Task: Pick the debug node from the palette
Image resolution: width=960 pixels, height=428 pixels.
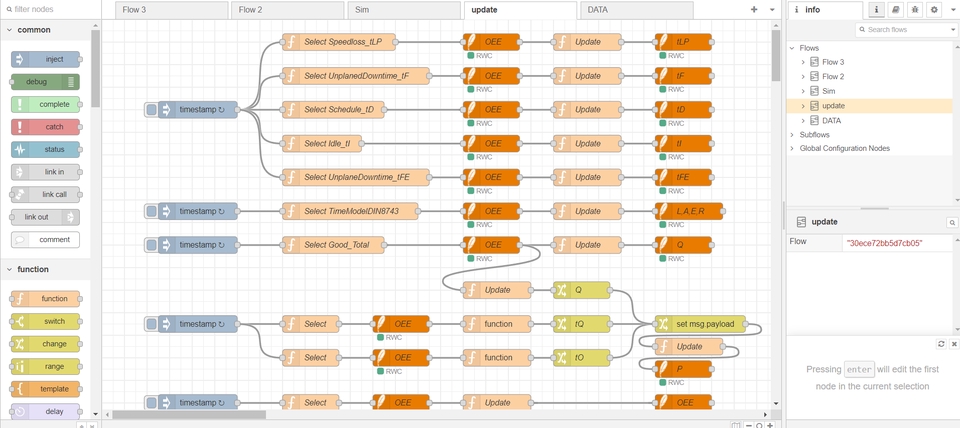Action: tap(45, 82)
